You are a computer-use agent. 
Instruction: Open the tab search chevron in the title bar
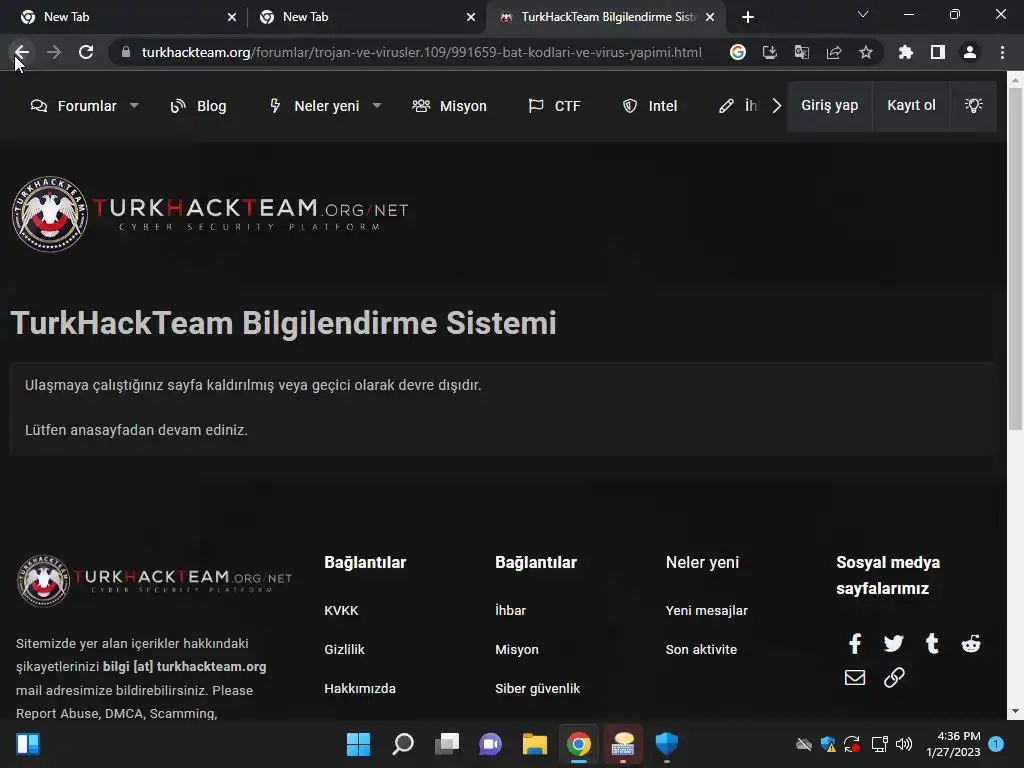tap(863, 14)
